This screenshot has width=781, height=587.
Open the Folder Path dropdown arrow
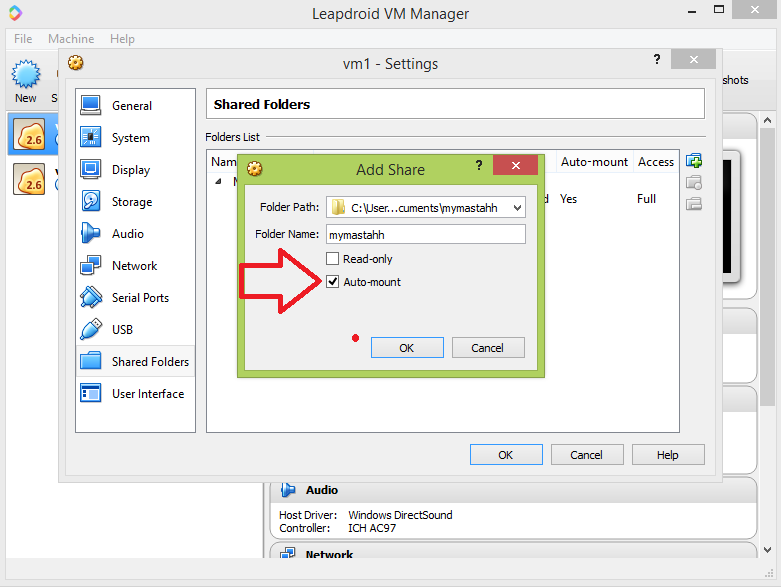518,208
